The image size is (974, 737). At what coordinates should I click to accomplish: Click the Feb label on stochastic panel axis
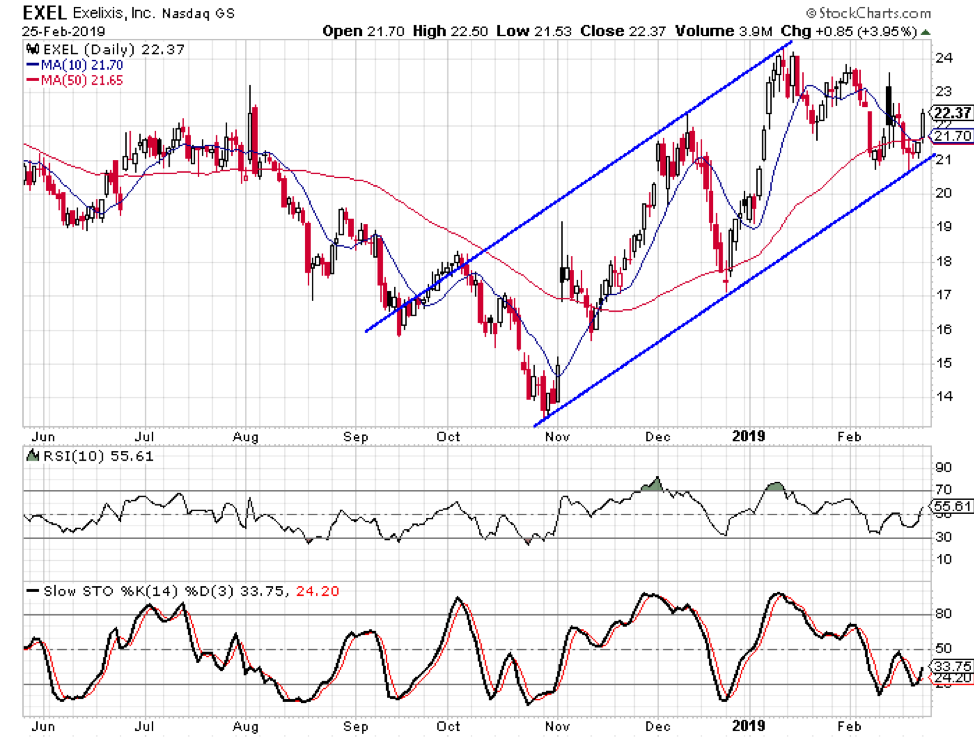click(x=849, y=726)
